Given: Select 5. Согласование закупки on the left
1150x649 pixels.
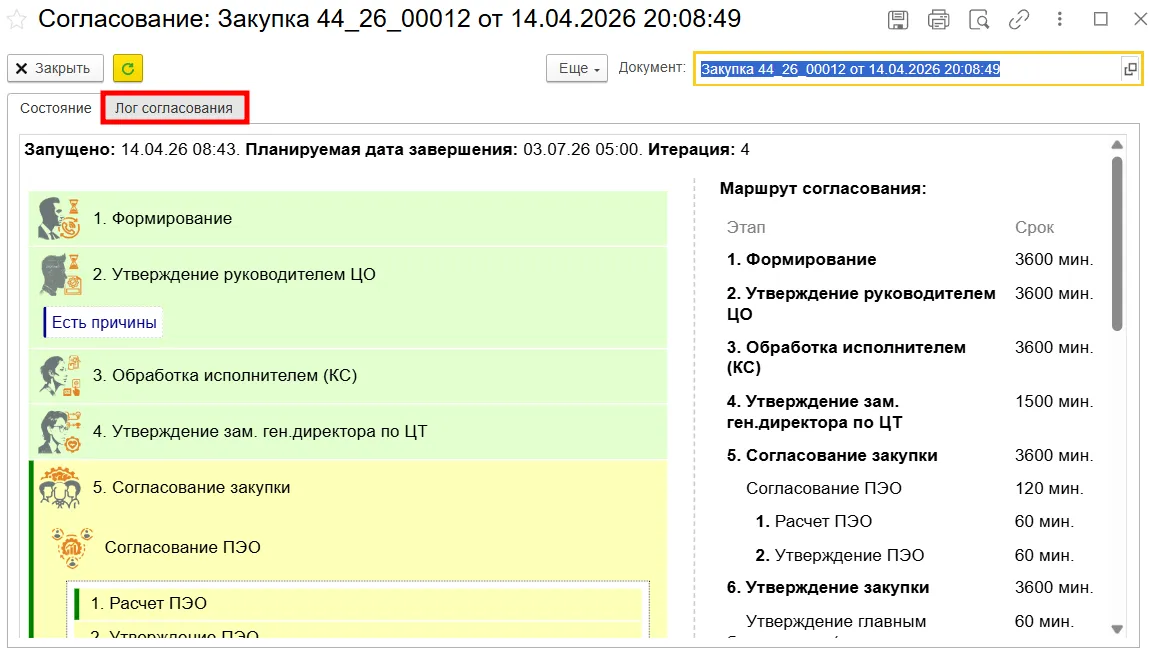Looking at the screenshot, I should tap(191, 488).
